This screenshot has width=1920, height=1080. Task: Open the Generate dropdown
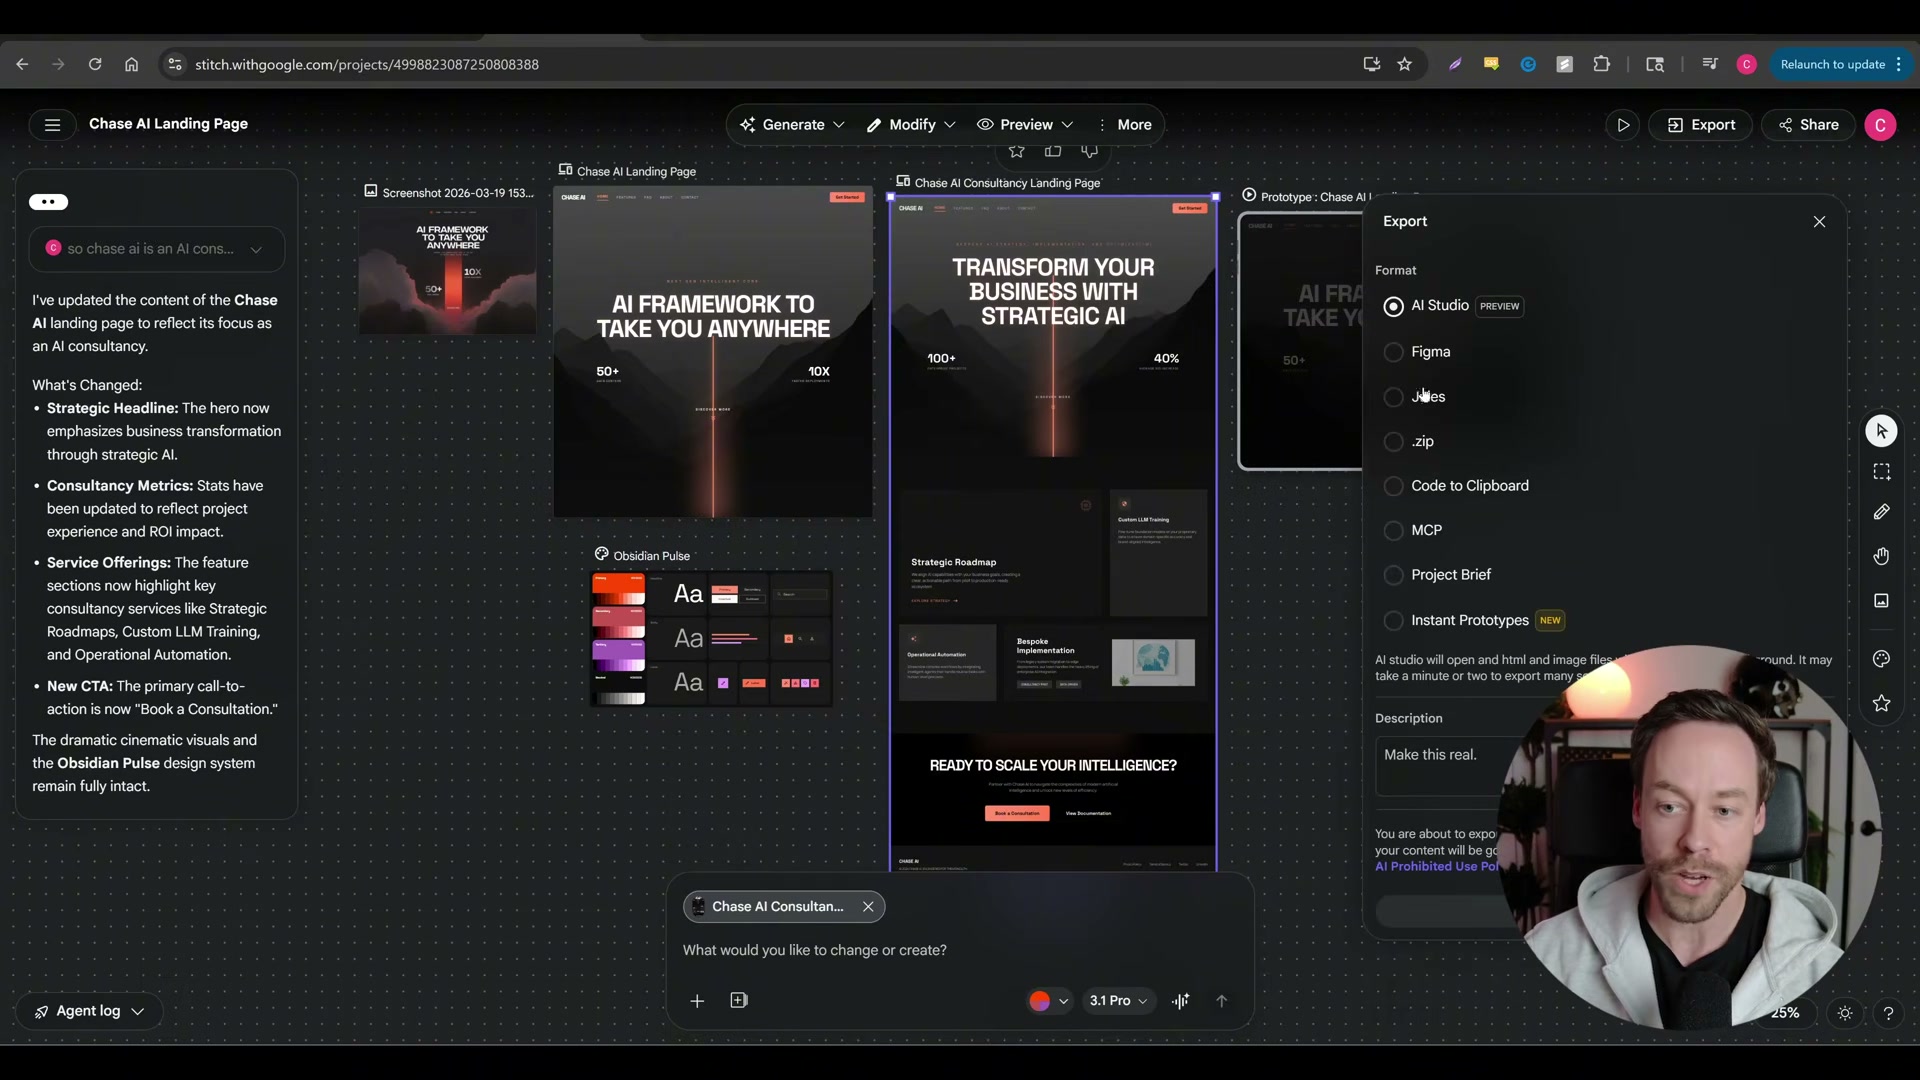point(792,125)
